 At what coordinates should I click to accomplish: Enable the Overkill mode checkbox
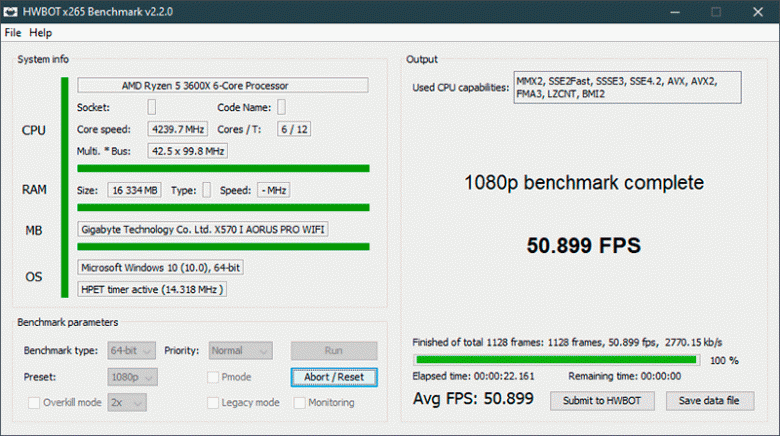(x=34, y=403)
